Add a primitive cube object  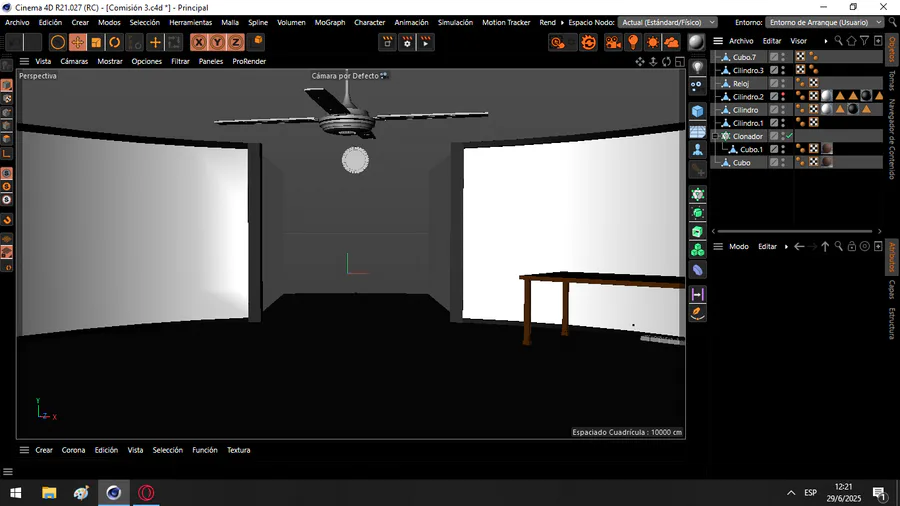(697, 111)
